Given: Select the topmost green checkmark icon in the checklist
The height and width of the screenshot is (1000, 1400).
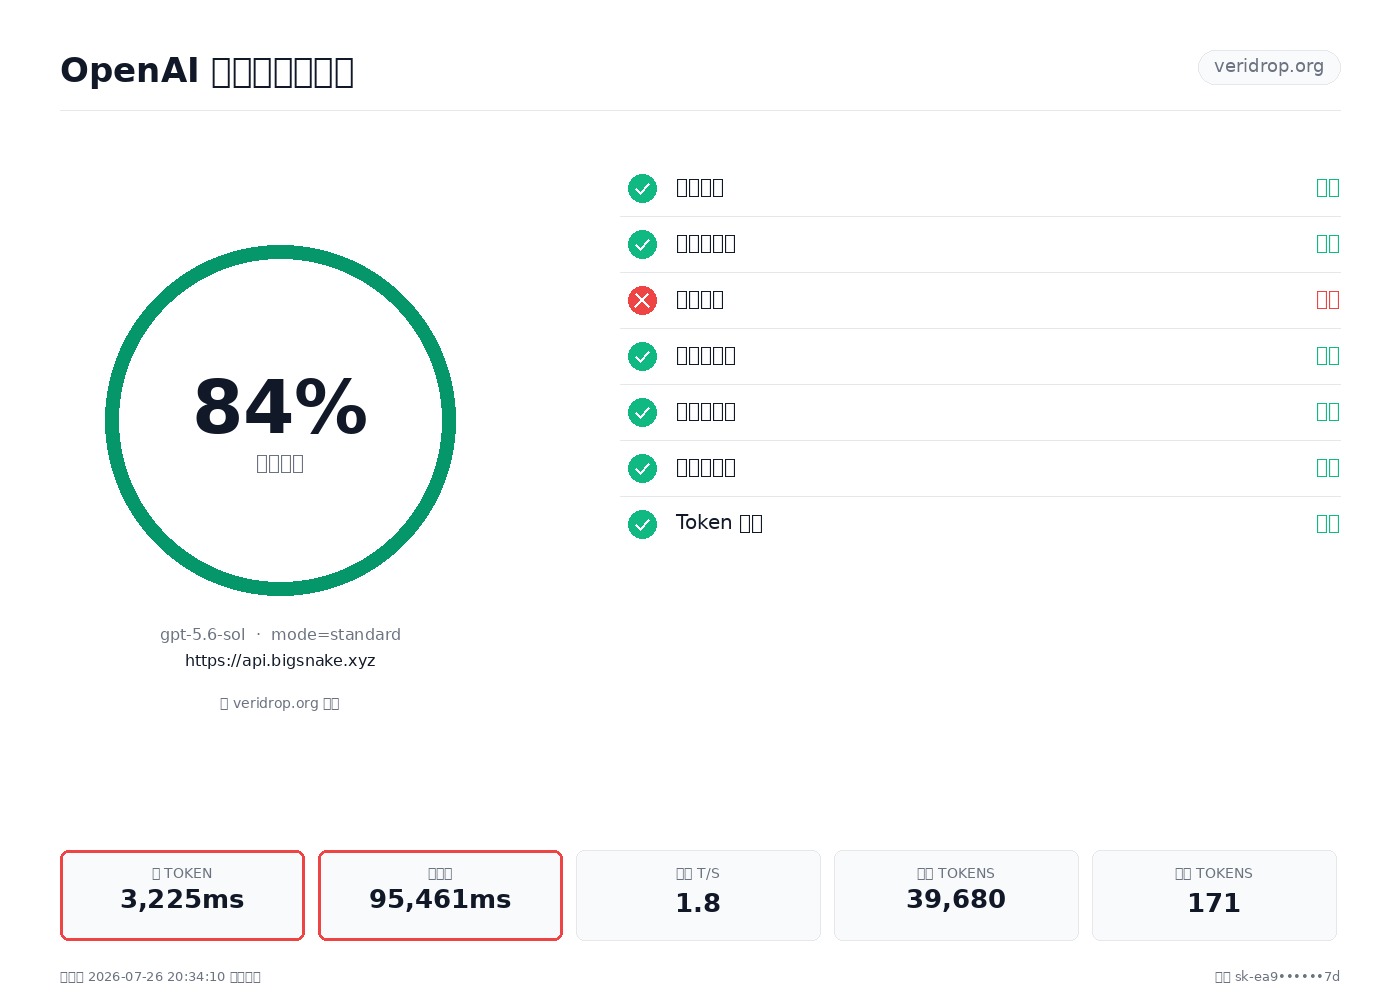Looking at the screenshot, I should tap(642, 188).
